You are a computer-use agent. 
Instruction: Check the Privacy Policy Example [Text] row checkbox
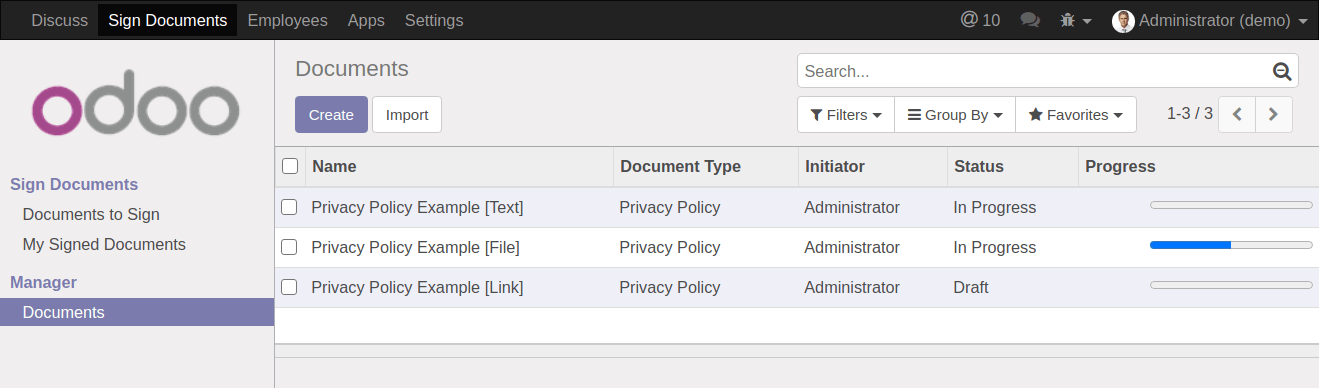pyautogui.click(x=289, y=207)
